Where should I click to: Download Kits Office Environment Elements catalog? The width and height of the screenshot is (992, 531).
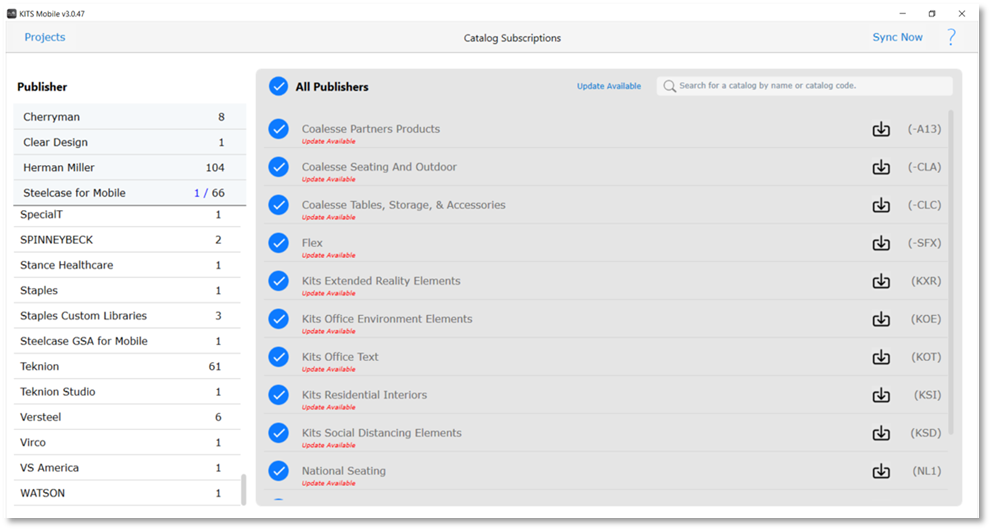coord(881,319)
